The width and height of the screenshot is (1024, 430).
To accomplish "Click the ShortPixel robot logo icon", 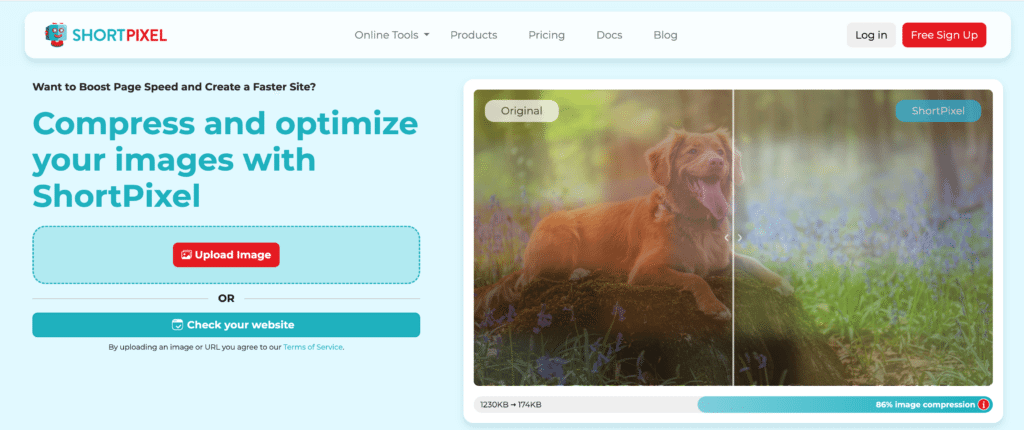I will (56, 35).
